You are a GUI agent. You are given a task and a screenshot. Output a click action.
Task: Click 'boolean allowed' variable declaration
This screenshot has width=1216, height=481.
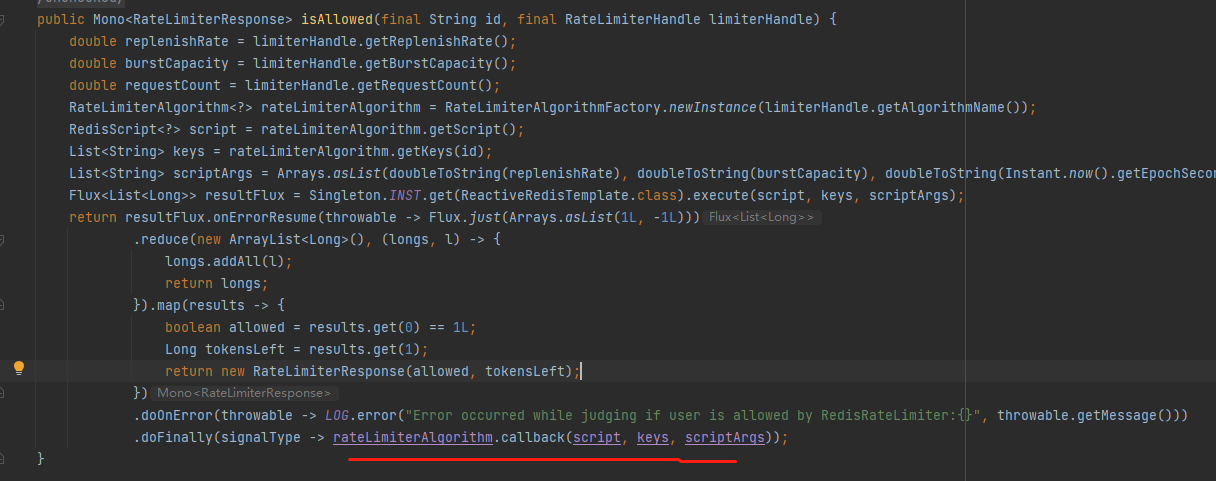225,327
